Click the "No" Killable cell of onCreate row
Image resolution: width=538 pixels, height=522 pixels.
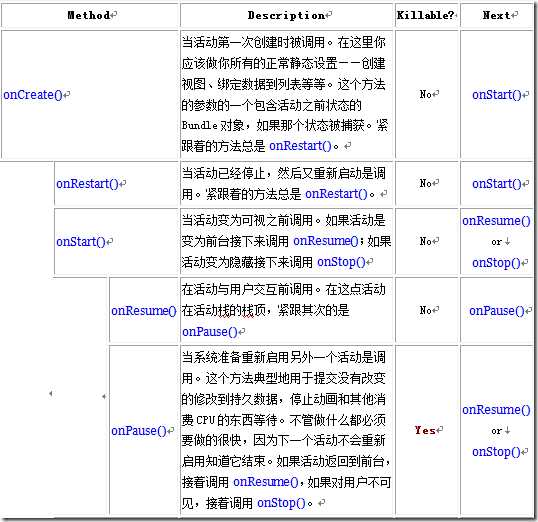(425, 94)
